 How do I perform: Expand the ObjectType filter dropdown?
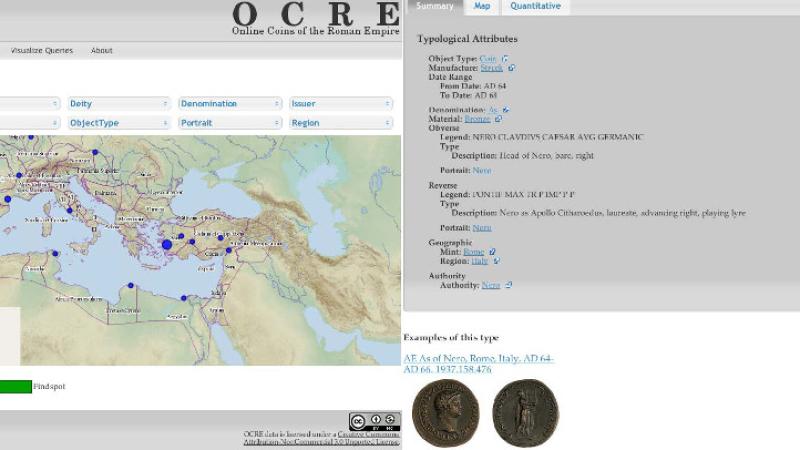pyautogui.click(x=118, y=123)
